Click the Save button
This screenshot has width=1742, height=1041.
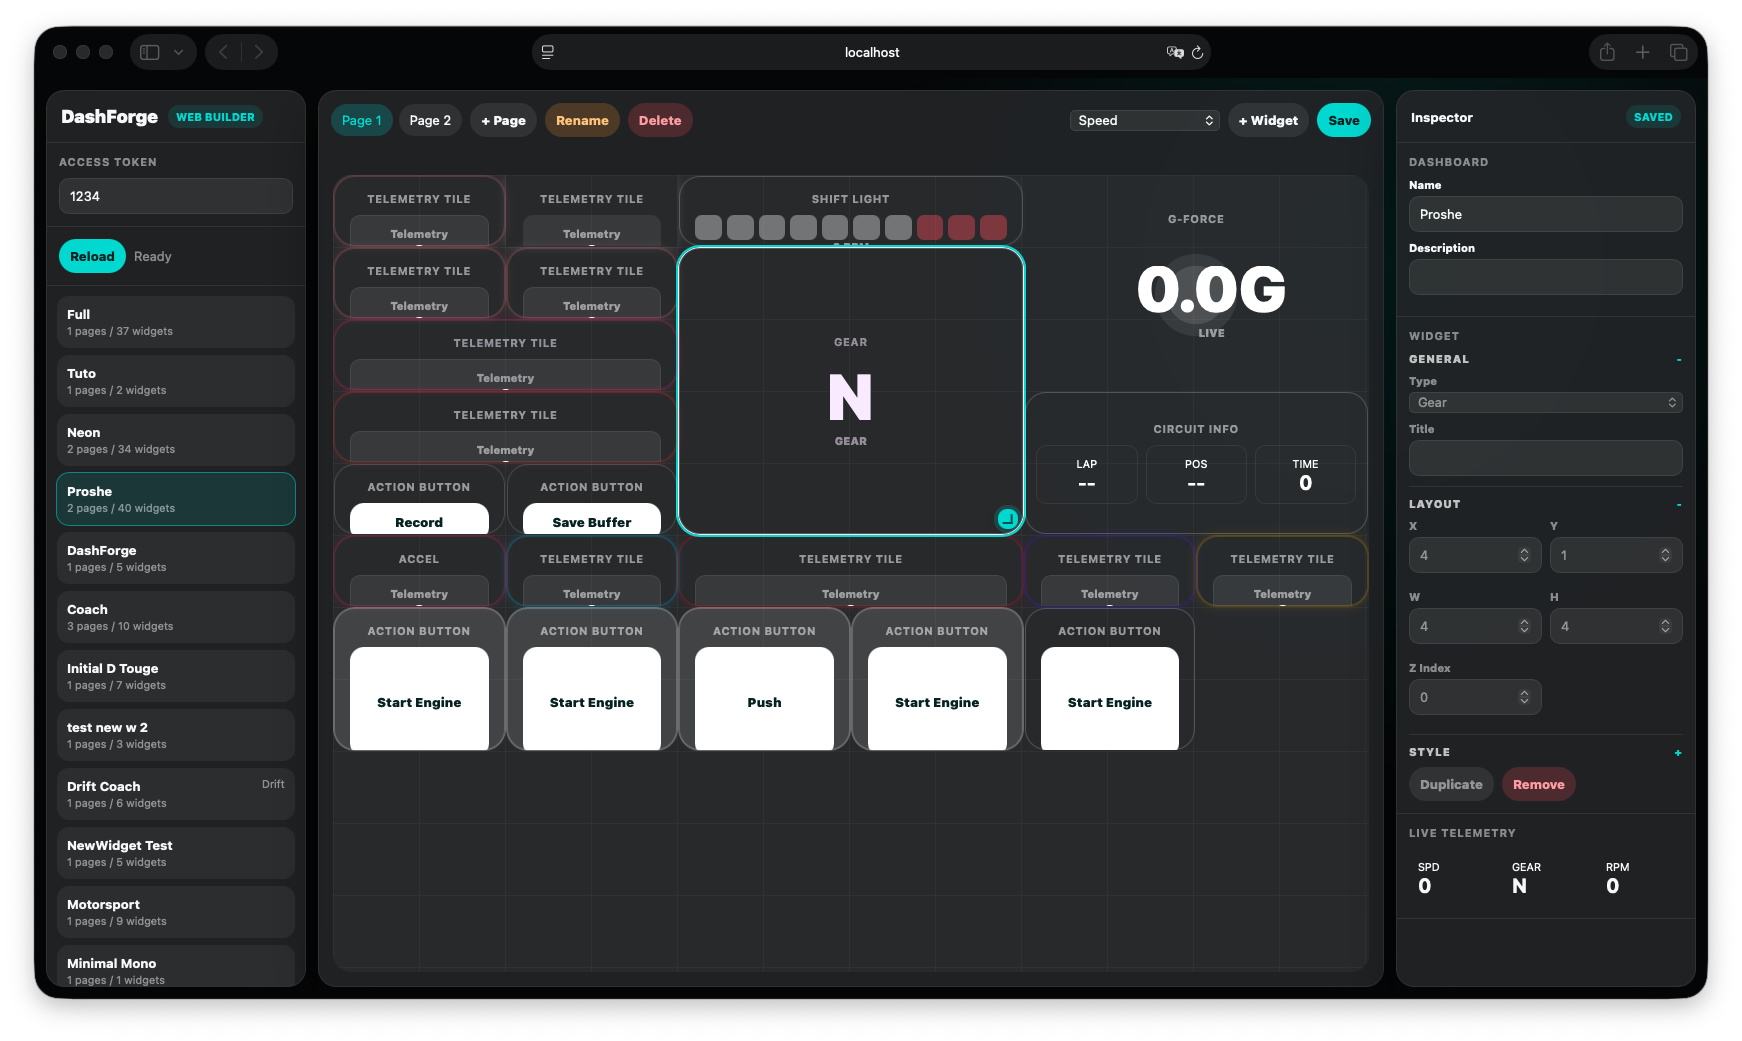coord(1344,120)
